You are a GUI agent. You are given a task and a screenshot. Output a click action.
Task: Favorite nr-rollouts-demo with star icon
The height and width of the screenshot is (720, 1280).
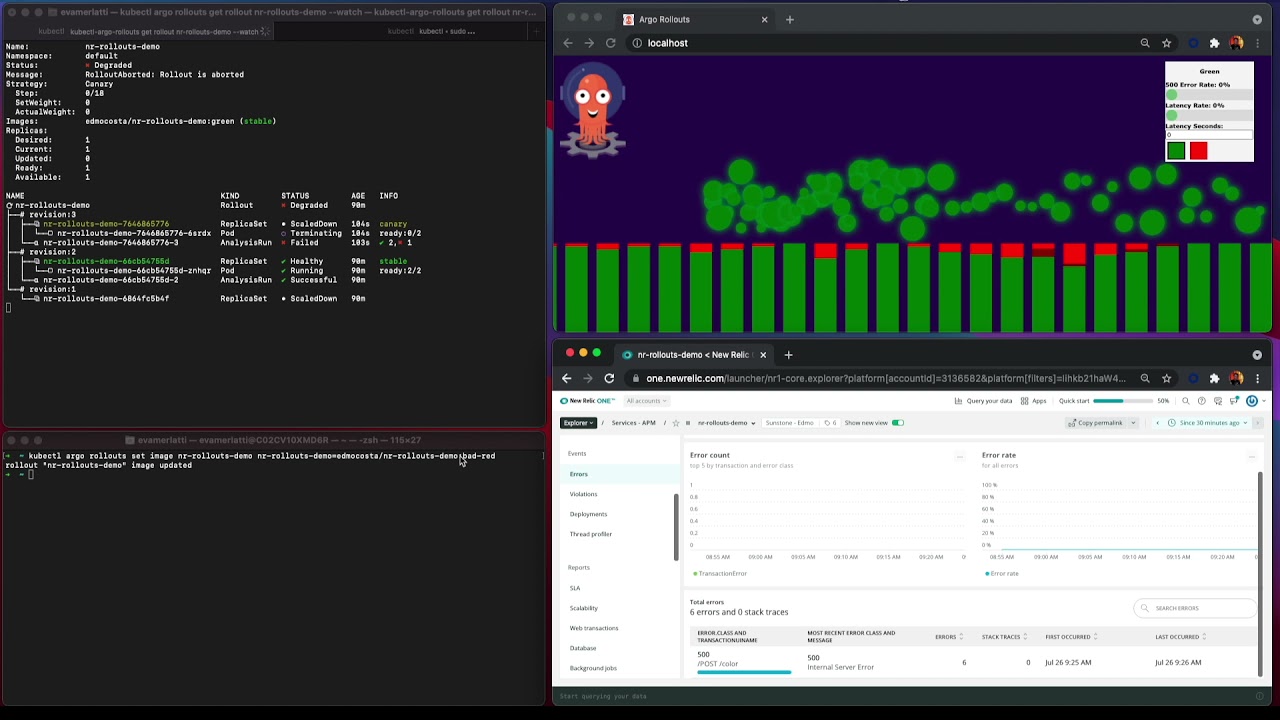coord(676,423)
